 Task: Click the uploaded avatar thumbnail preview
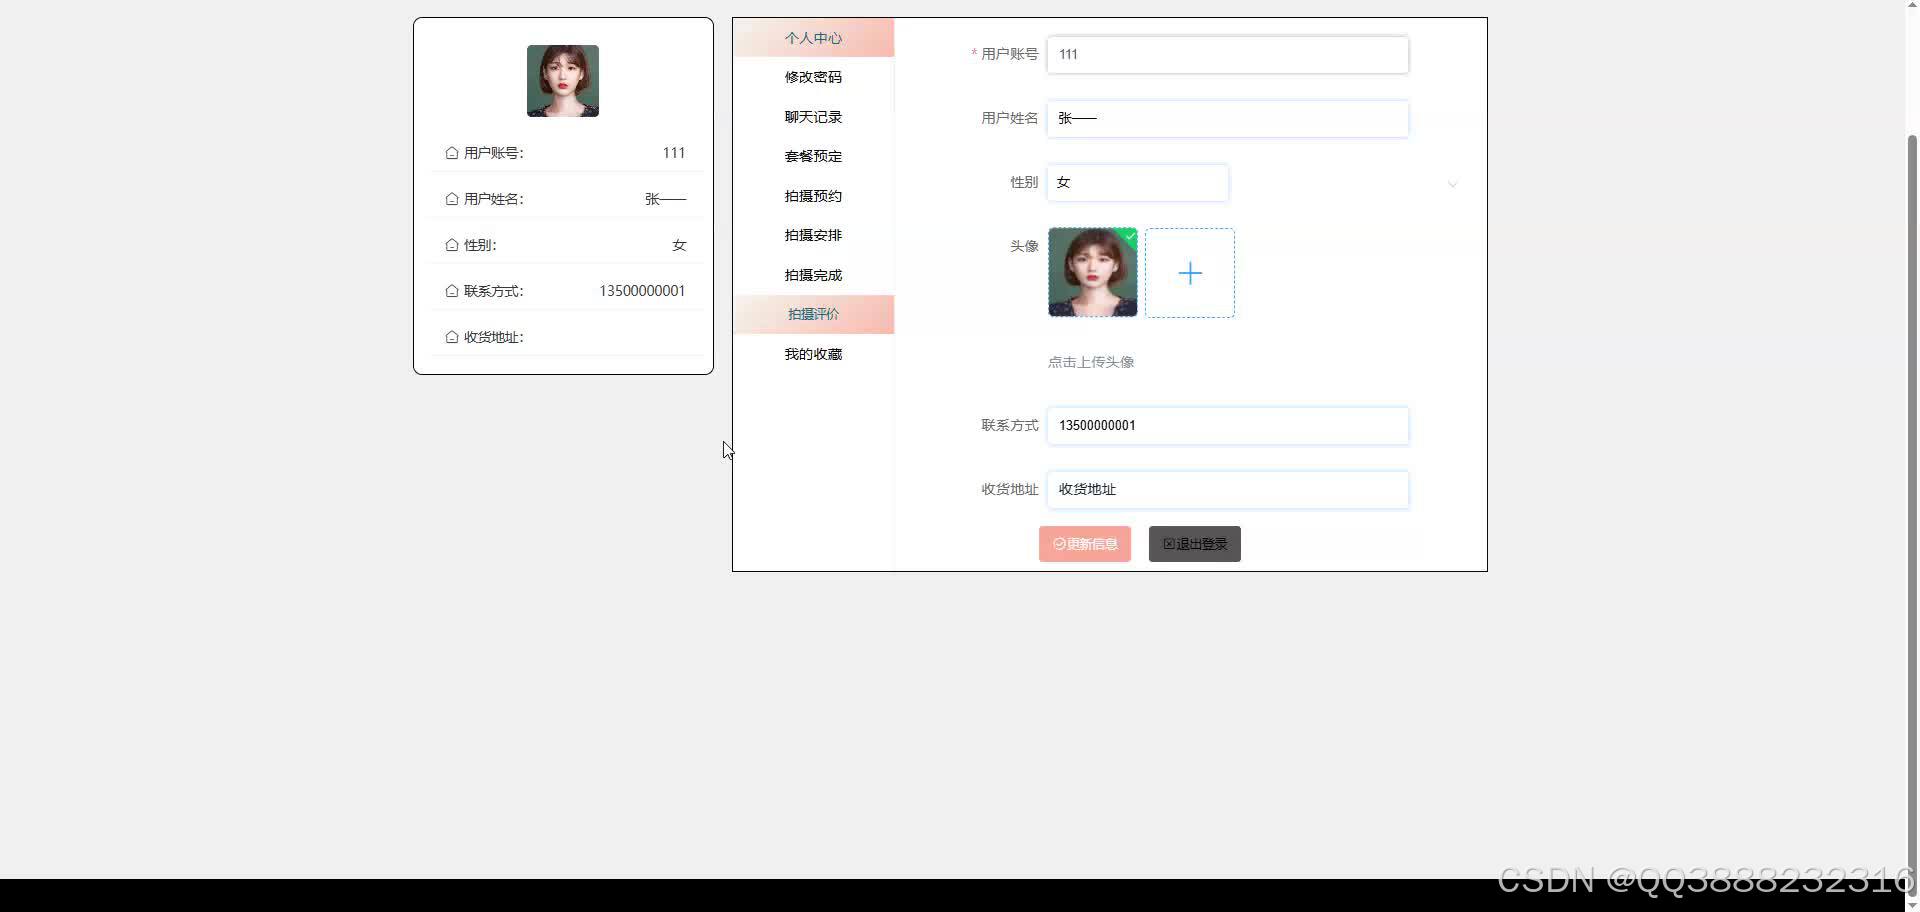pos(1092,272)
